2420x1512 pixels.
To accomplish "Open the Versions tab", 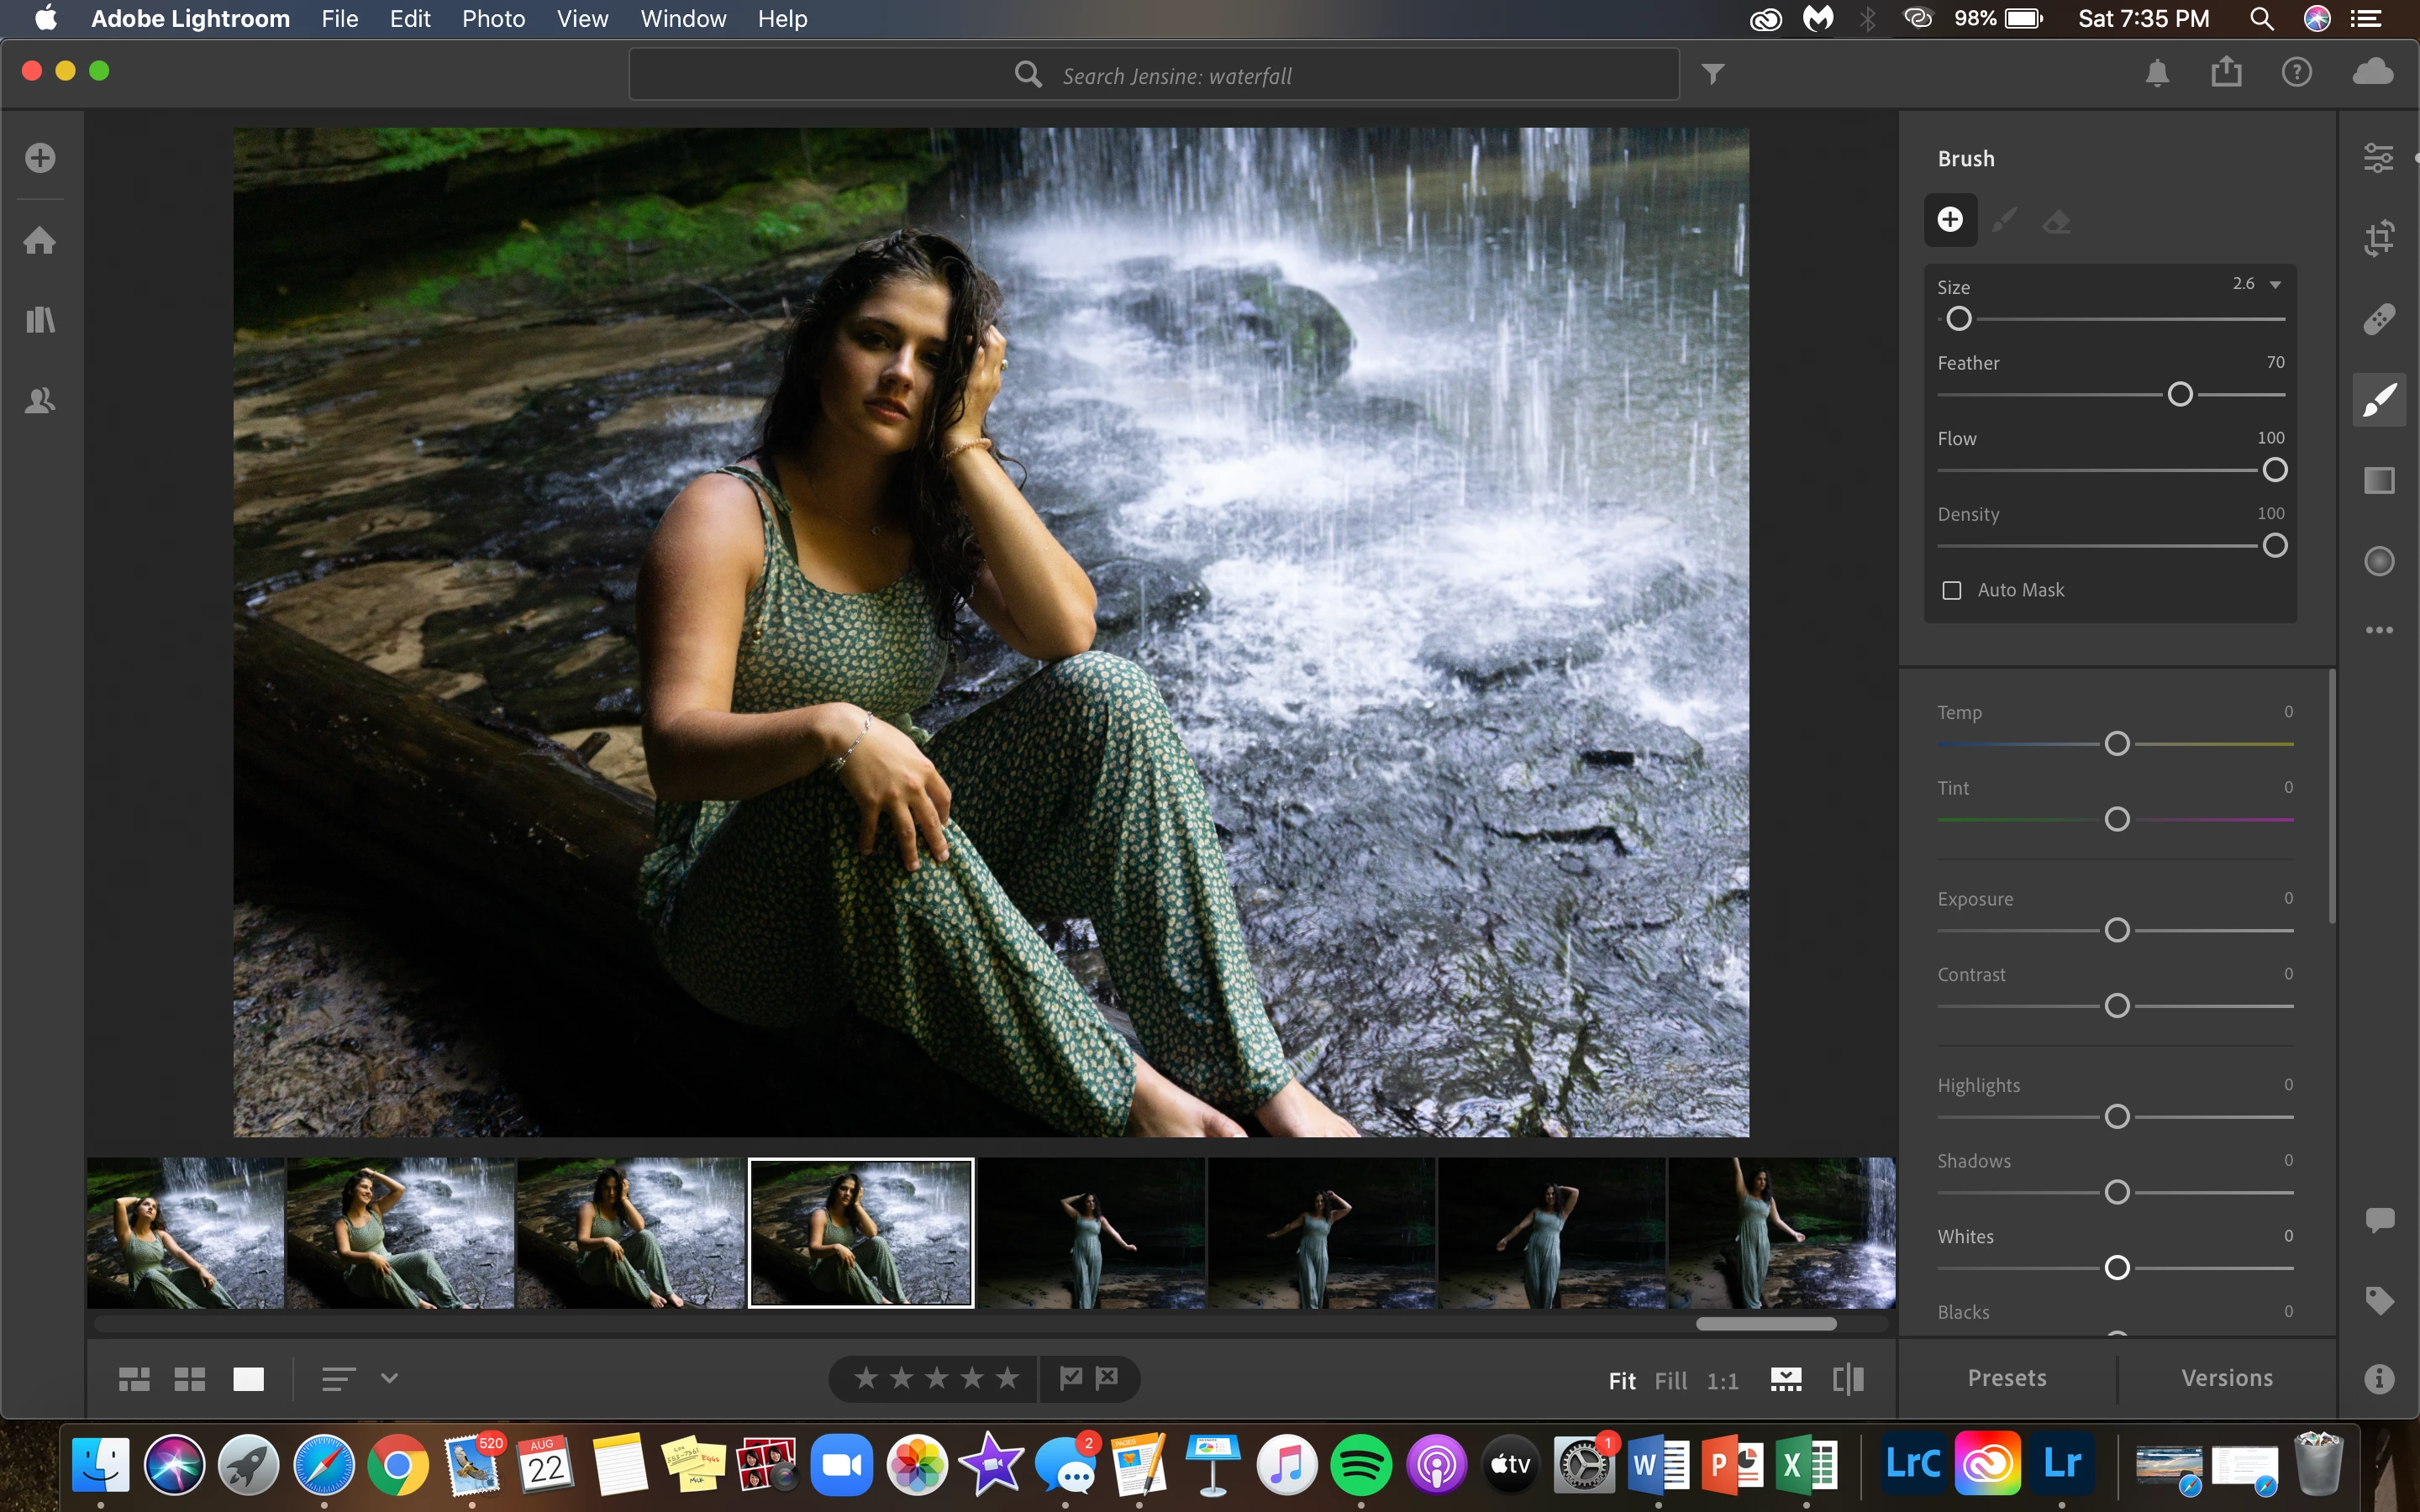I will tap(2226, 1378).
